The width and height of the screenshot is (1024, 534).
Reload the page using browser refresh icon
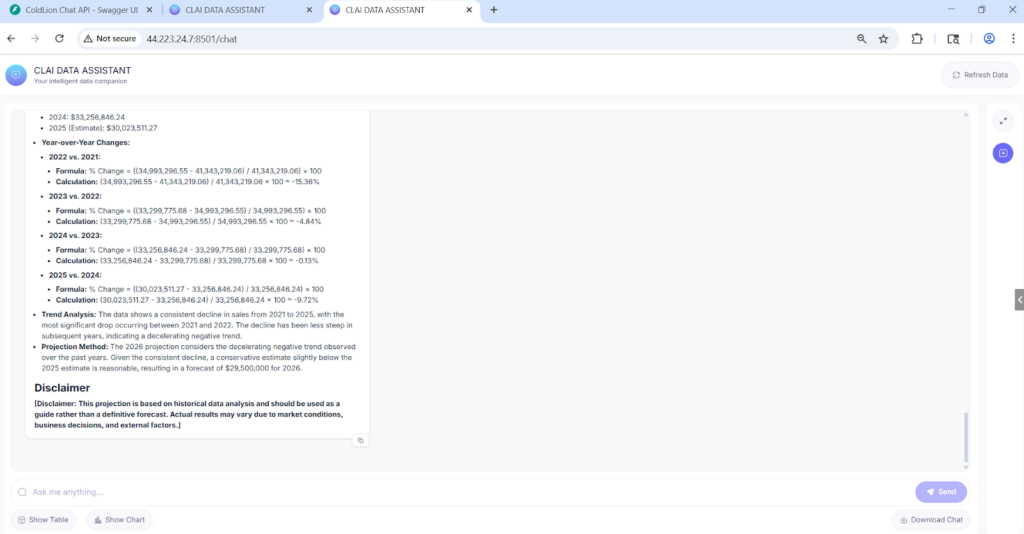pos(59,39)
